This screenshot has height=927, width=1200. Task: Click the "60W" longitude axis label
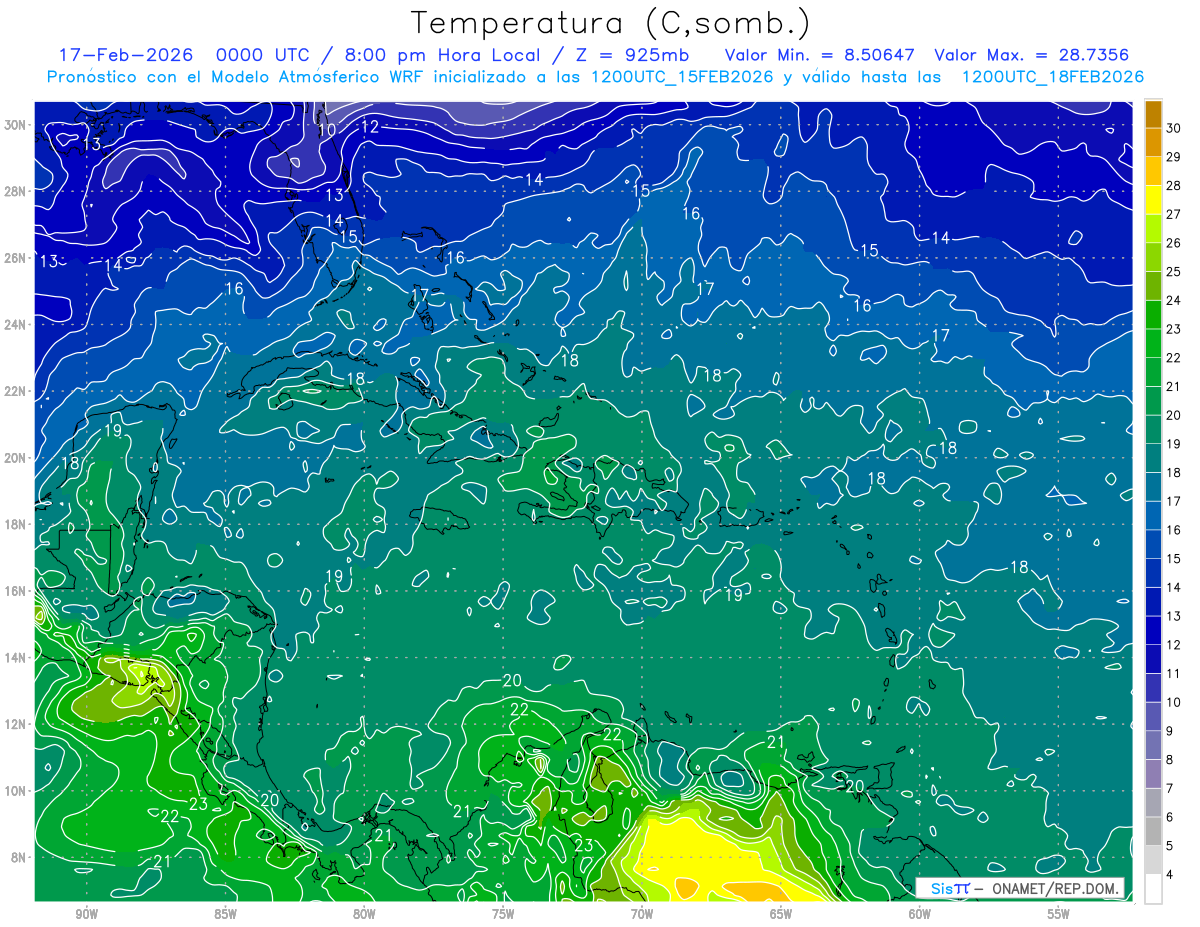point(919,913)
